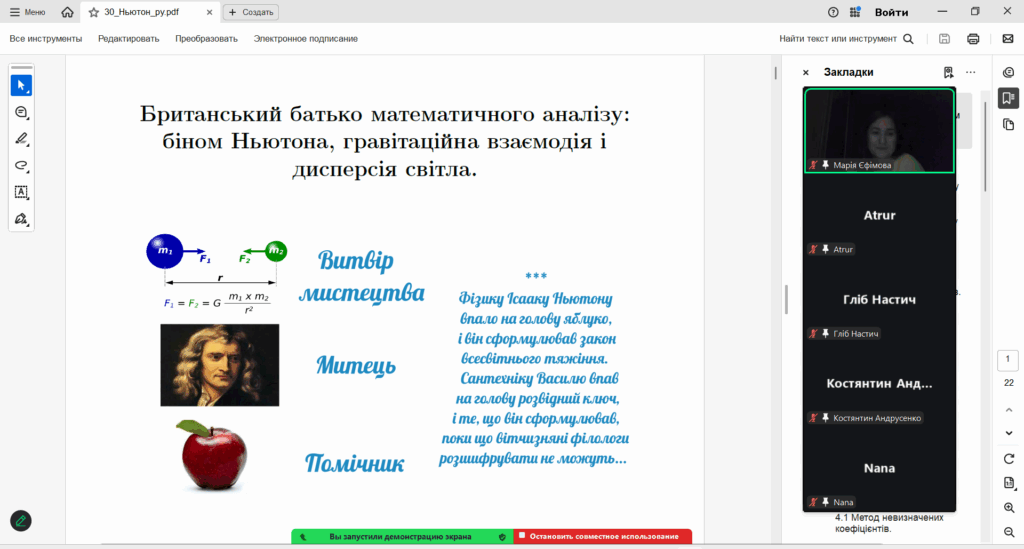Open the Все инструменты tab
Image resolution: width=1024 pixels, height=549 pixels.
(46, 39)
